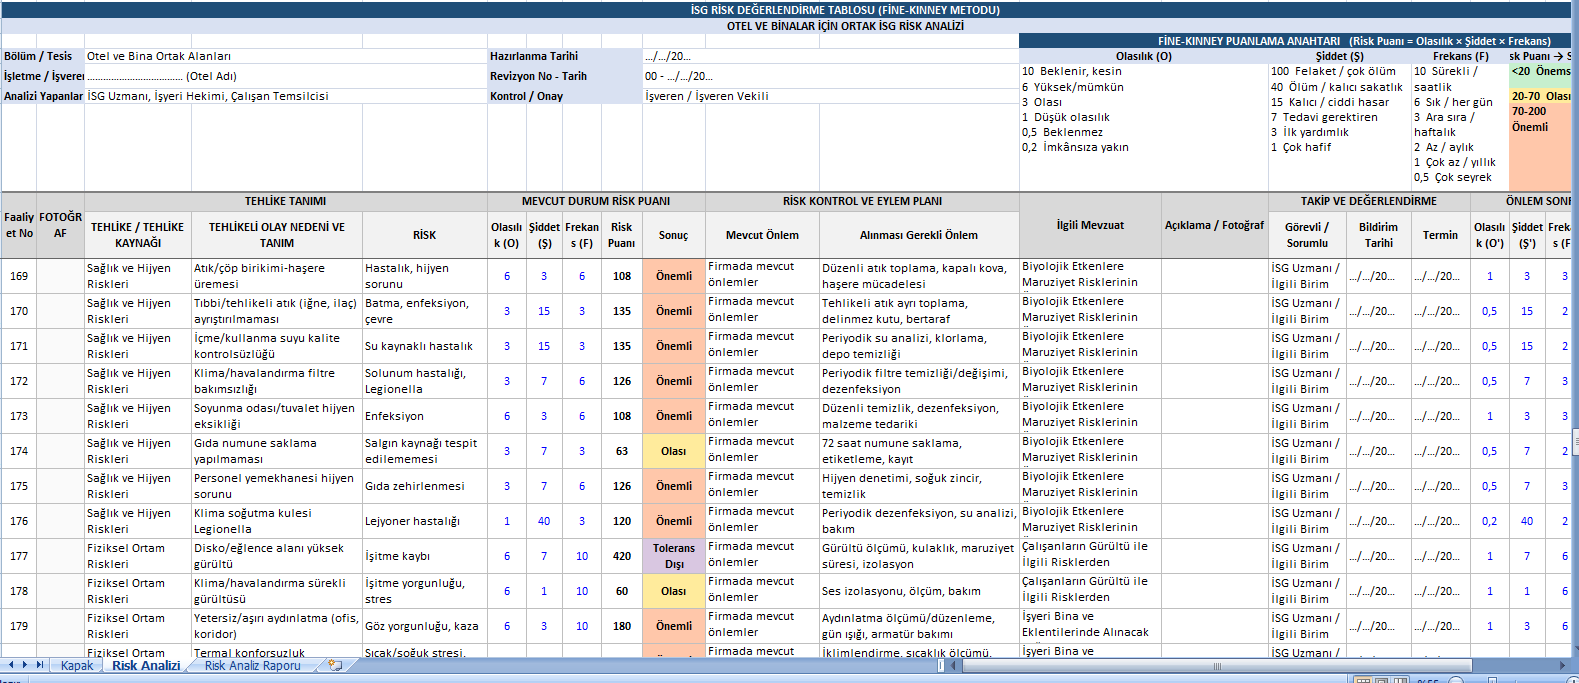This screenshot has width=1579, height=683.
Task: Select the Risk Analizi sheet tab
Action: click(x=146, y=665)
